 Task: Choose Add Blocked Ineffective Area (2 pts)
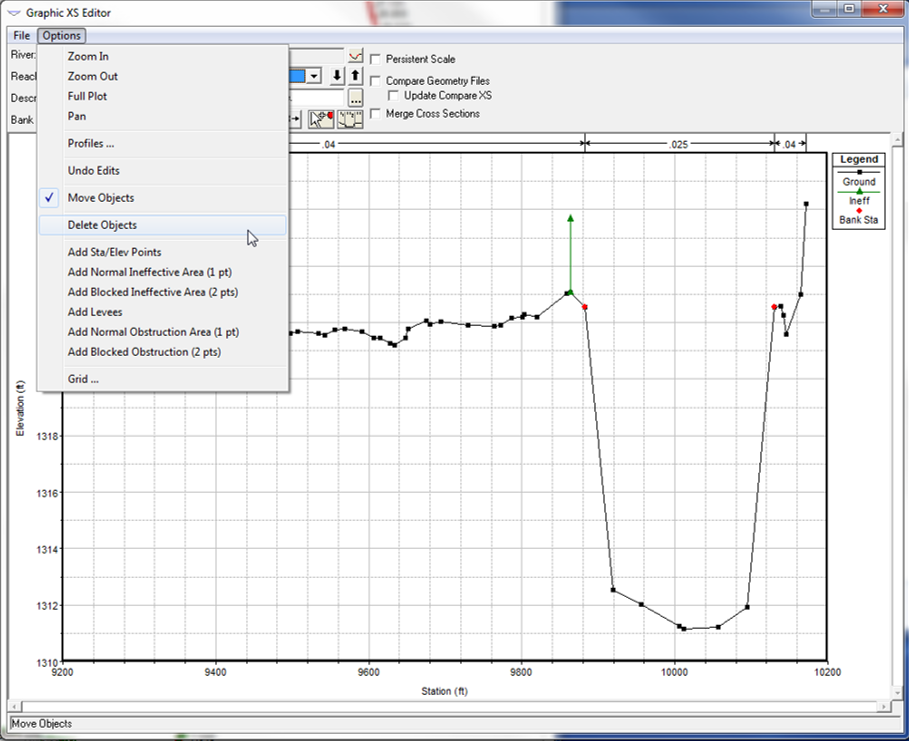click(x=163, y=292)
